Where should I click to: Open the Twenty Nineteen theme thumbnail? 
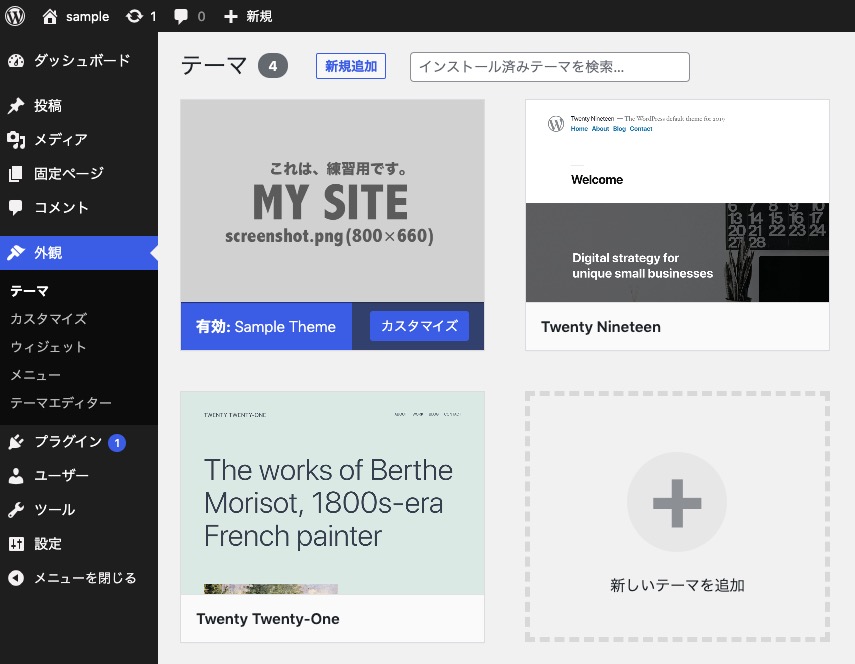click(677, 201)
